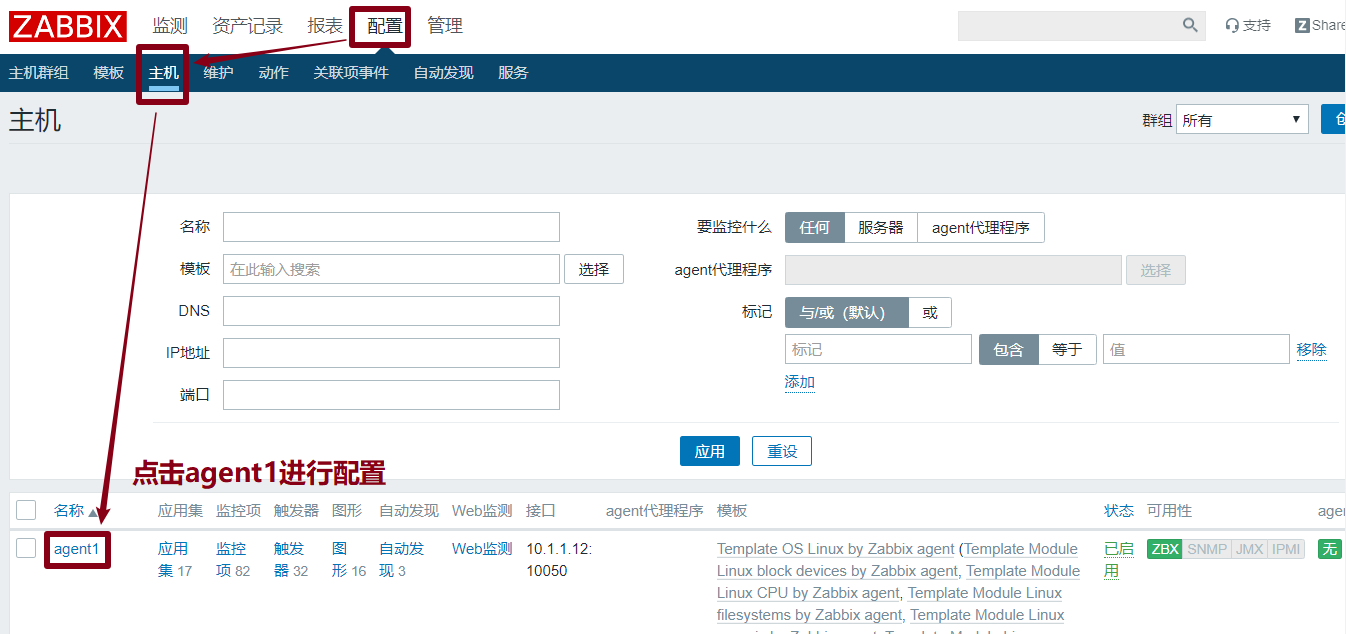Choose 包含 tag operator

pos(1008,349)
